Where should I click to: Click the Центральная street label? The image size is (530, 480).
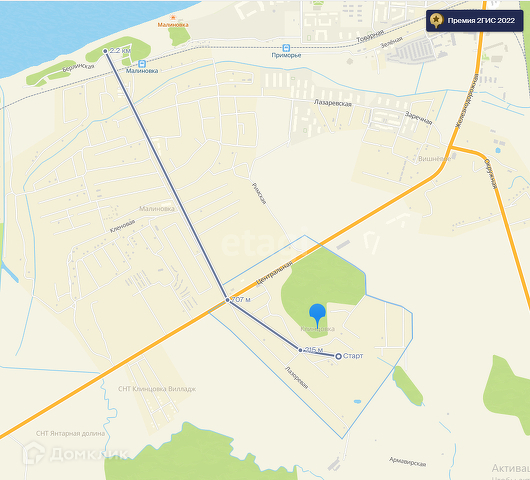274,273
